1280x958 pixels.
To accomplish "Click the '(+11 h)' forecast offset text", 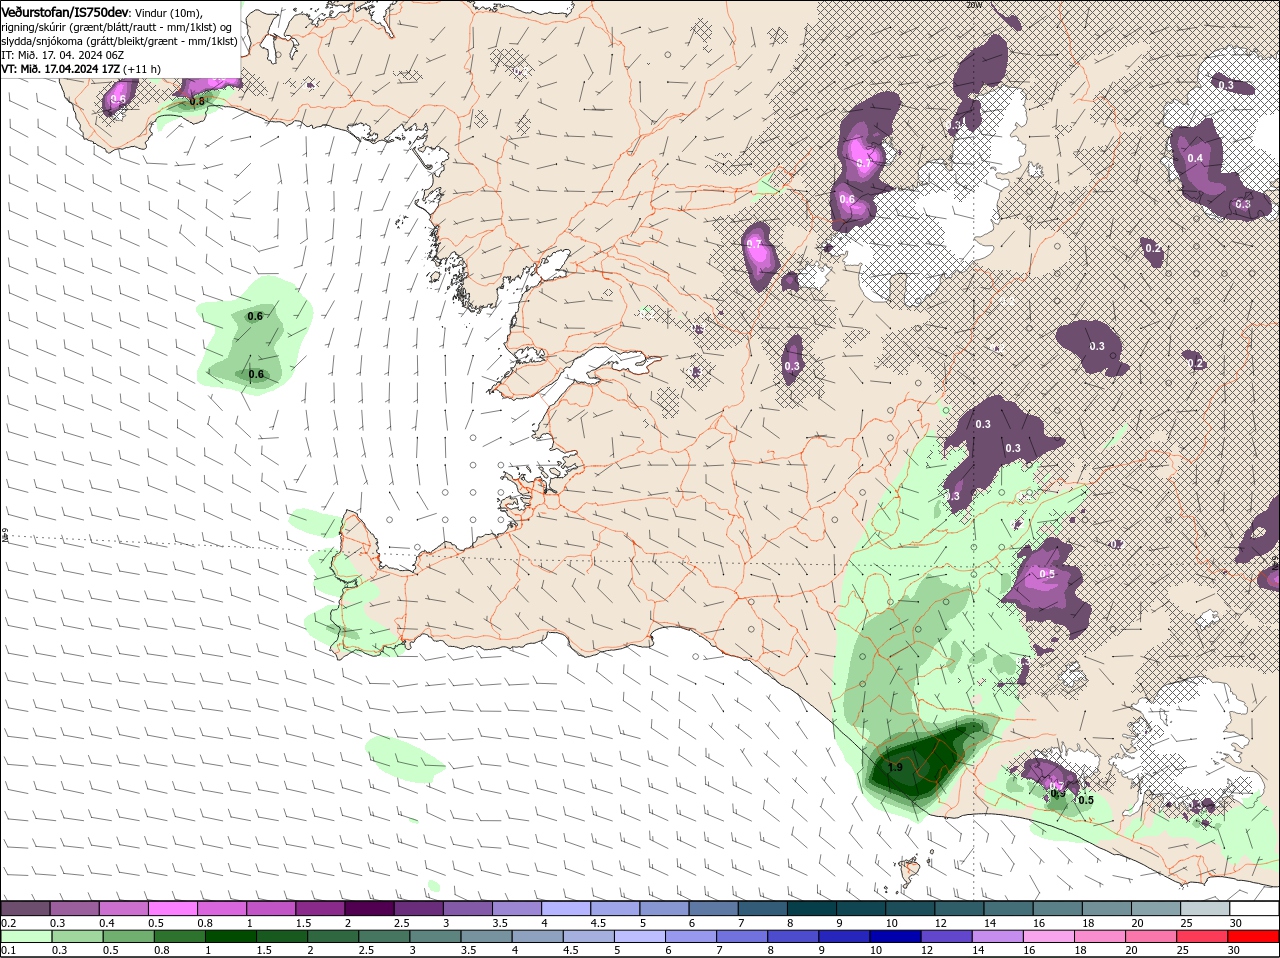I will [142, 69].
